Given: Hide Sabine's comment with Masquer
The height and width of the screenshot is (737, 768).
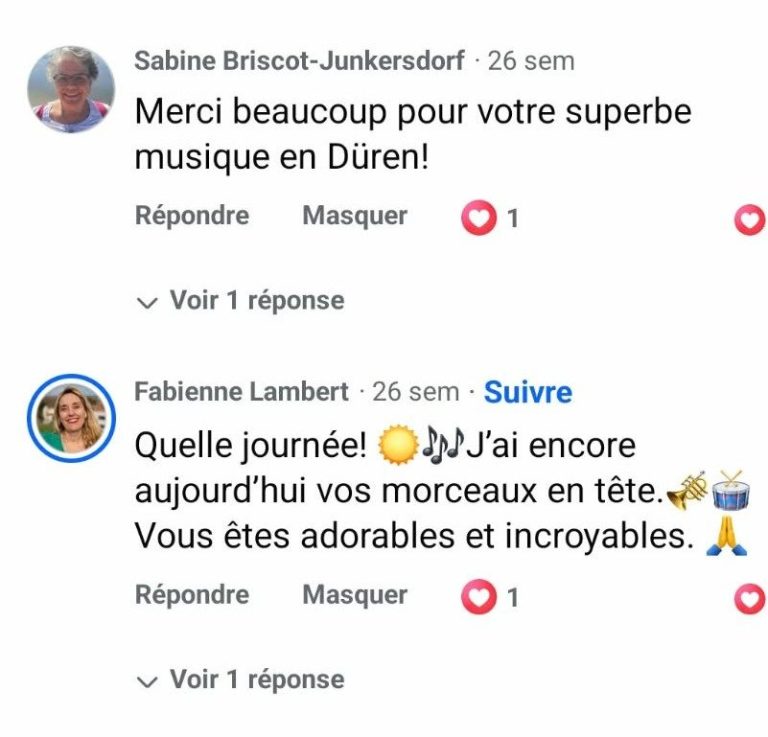Looking at the screenshot, I should point(355,216).
